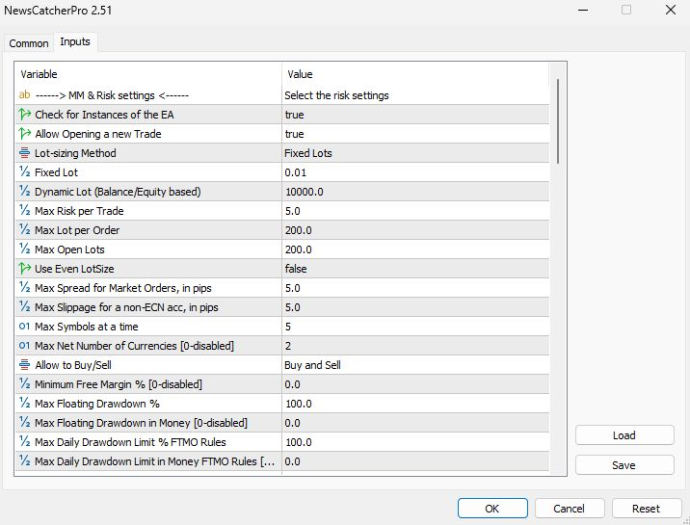Select the Inputs tab
This screenshot has width=690, height=525.
tap(75, 42)
